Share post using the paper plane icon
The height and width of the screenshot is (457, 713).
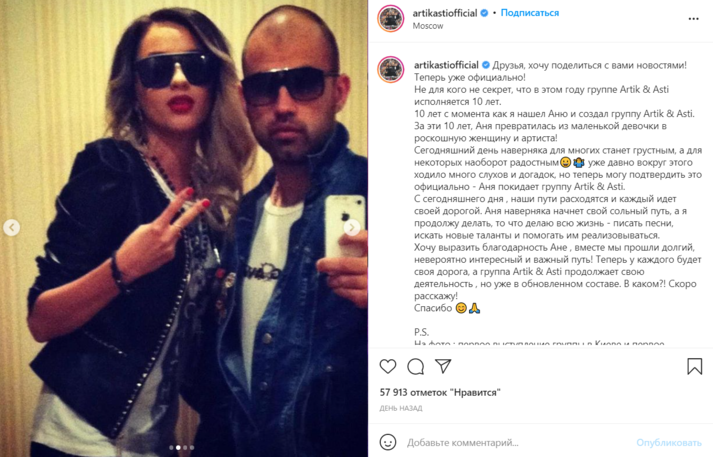(x=443, y=366)
